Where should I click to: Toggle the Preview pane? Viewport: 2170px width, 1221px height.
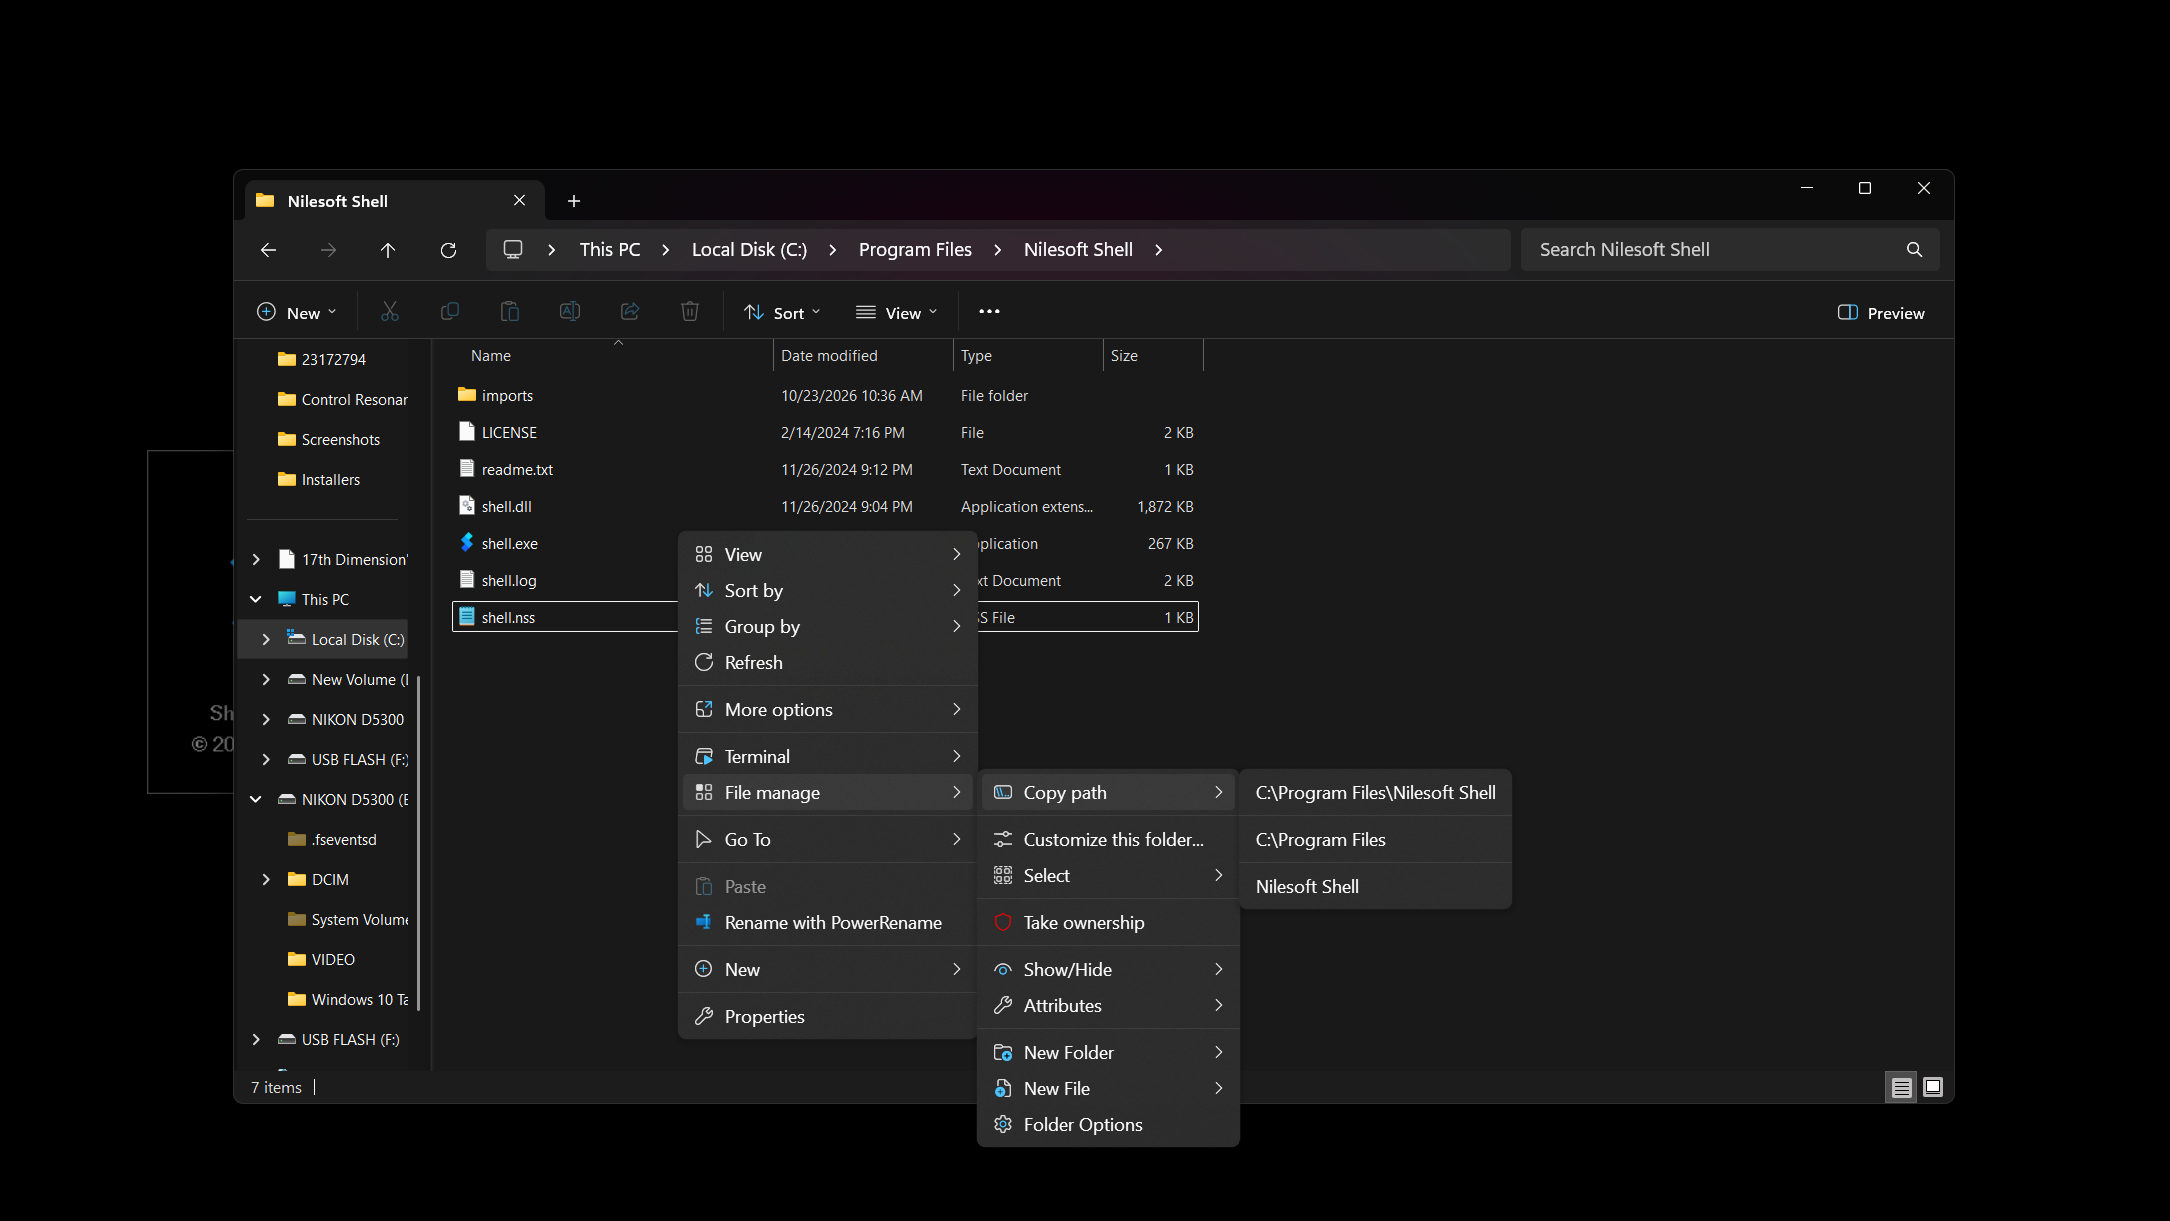[x=1881, y=313]
